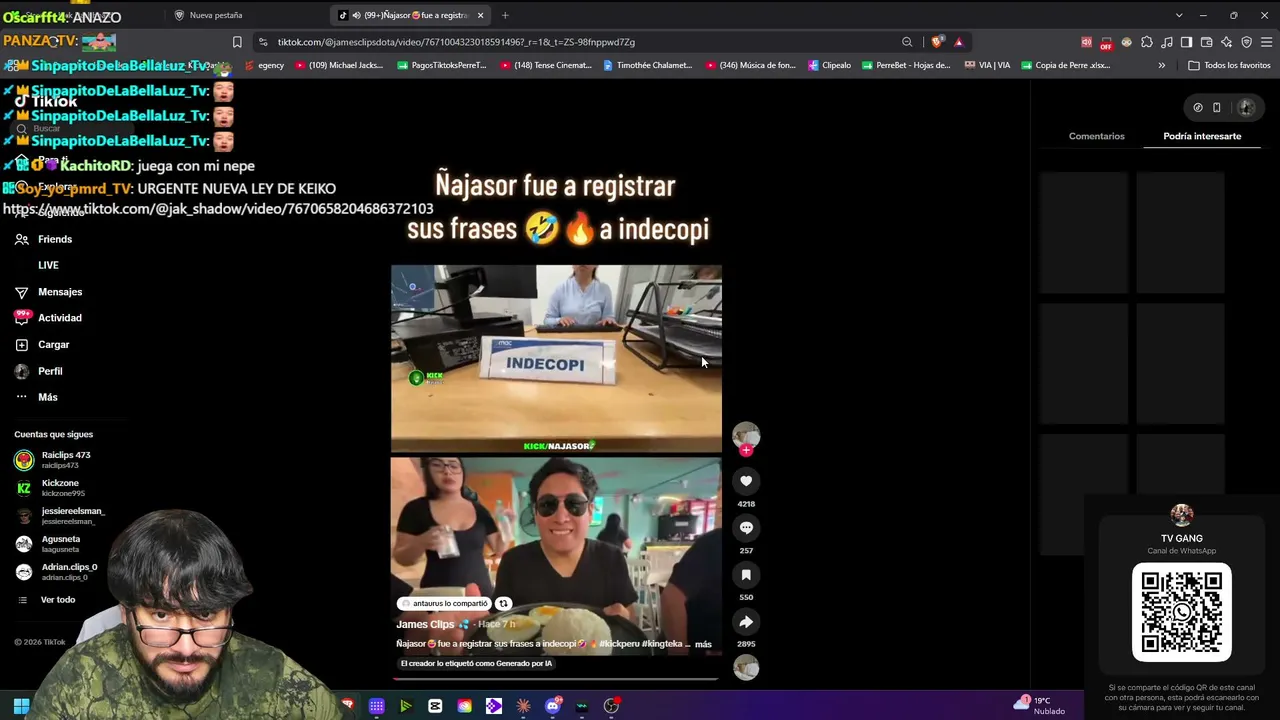Image resolution: width=1280 pixels, height=720 pixels.
Task: Open the weather widget showing 19°C Nublado
Action: [x=1040, y=706]
